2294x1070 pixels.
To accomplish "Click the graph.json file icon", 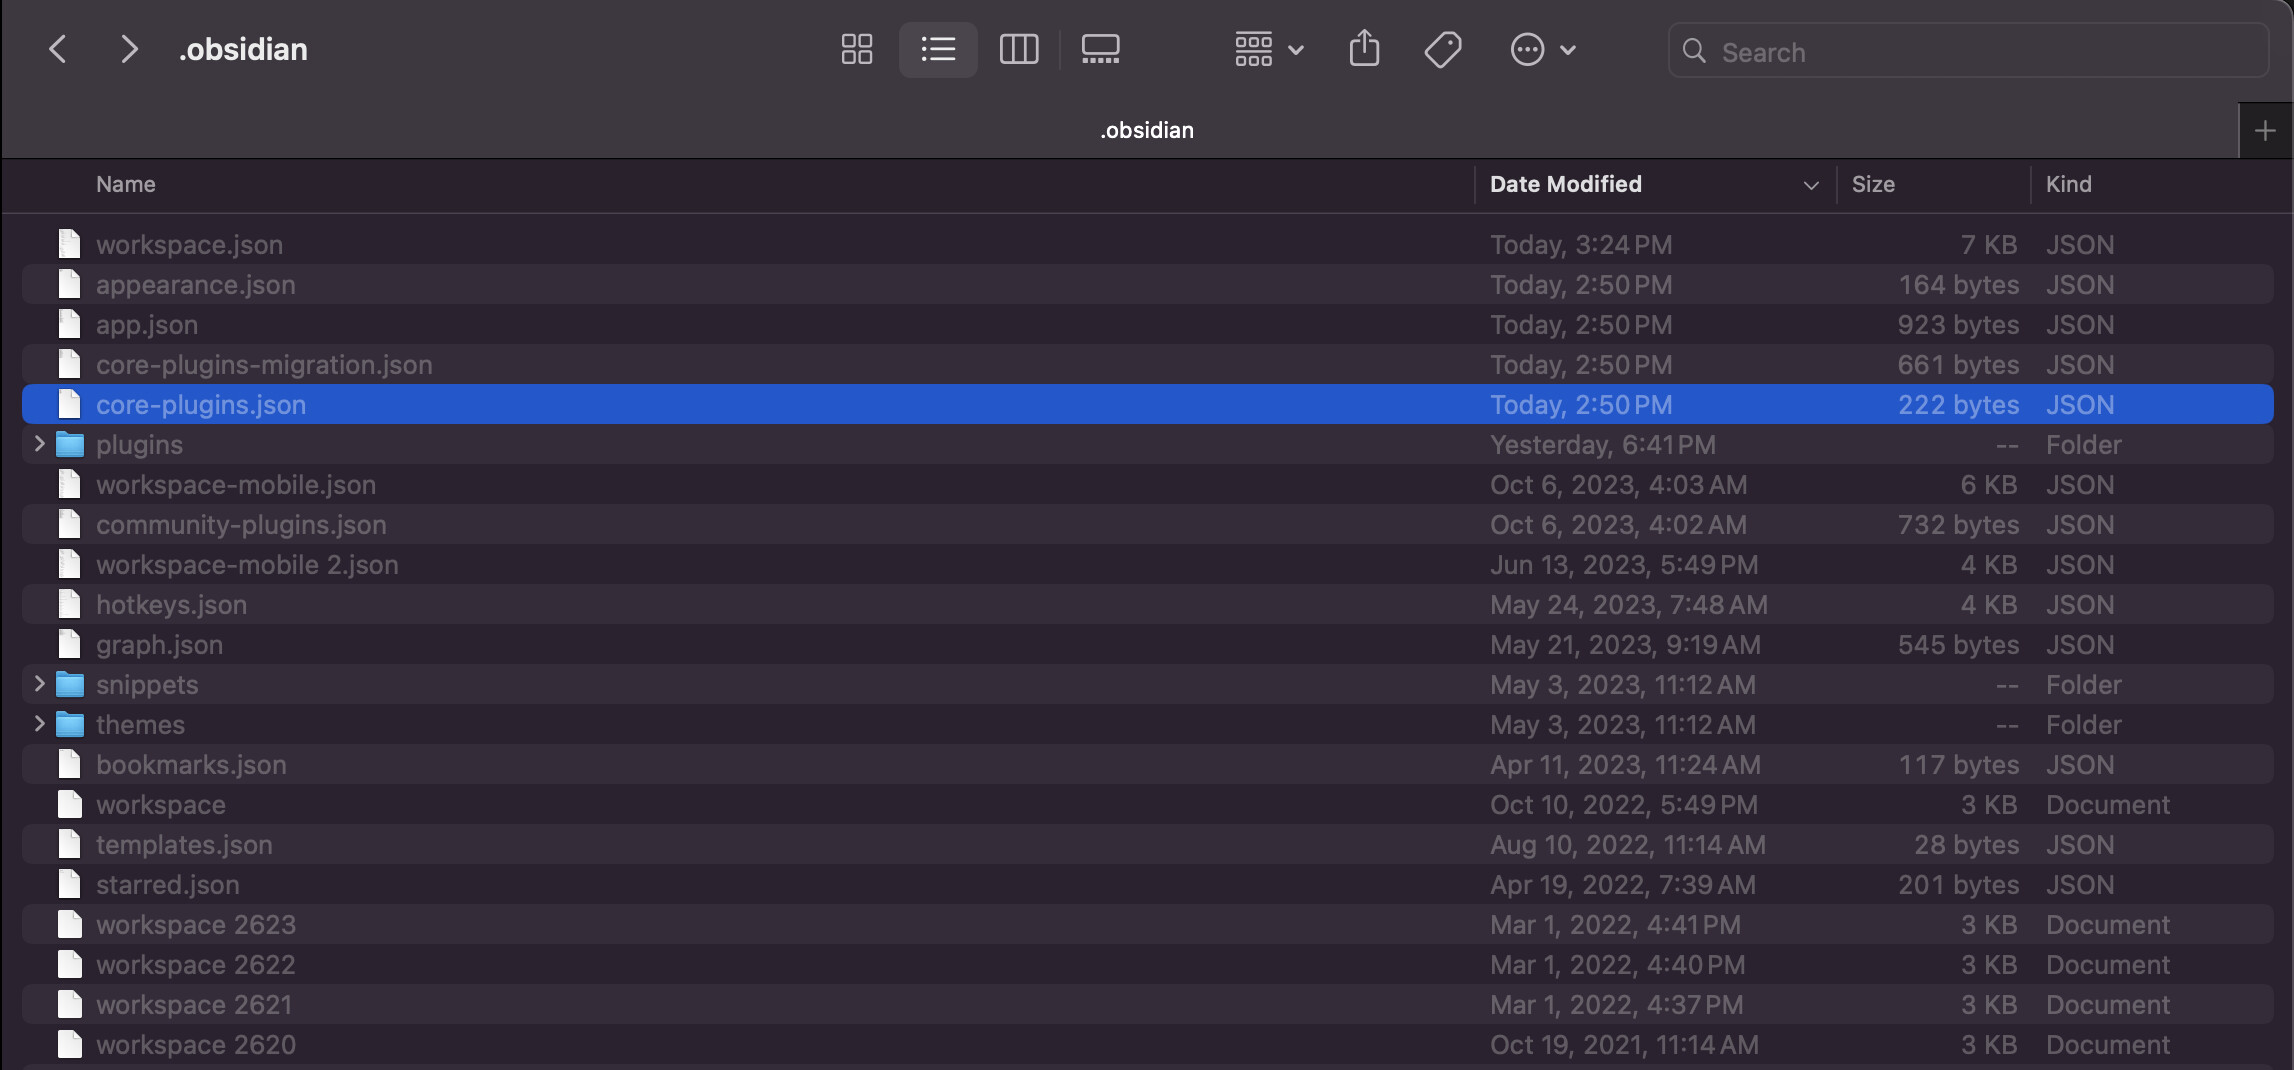I will pyautogui.click(x=69, y=644).
